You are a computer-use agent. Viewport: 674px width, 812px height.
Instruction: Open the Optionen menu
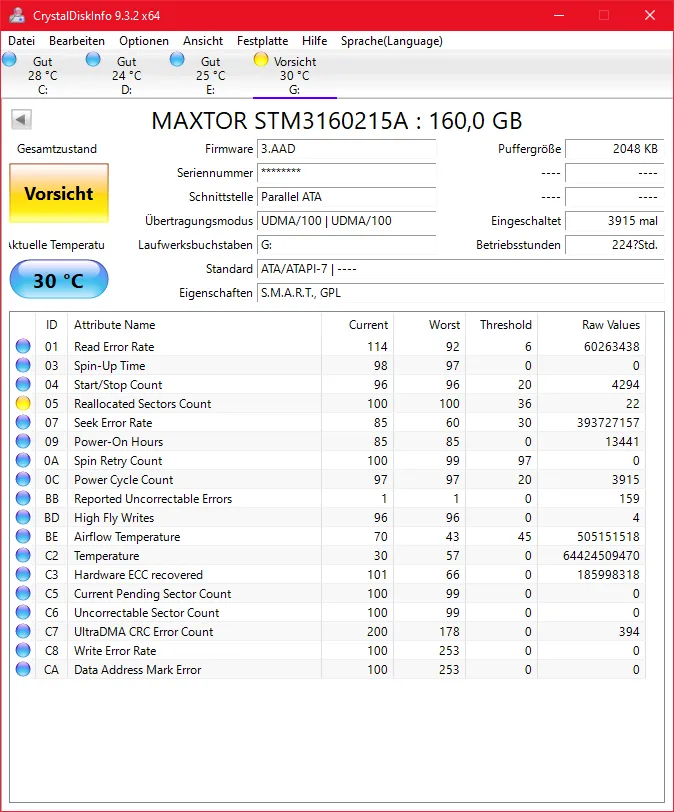click(144, 41)
